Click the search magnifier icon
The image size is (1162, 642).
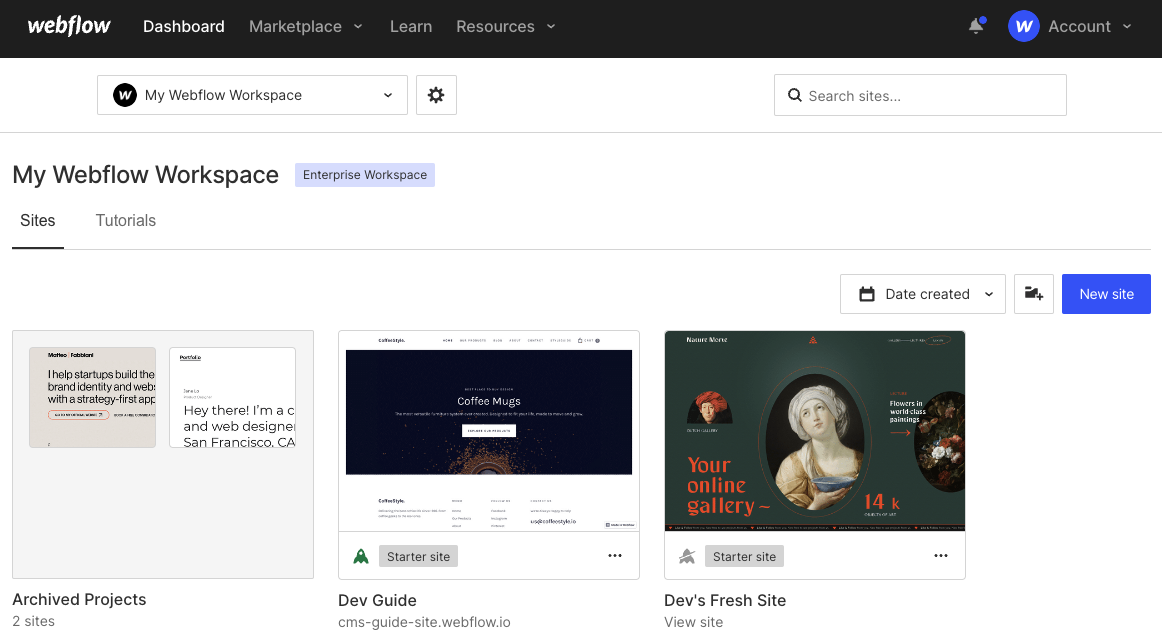794,96
